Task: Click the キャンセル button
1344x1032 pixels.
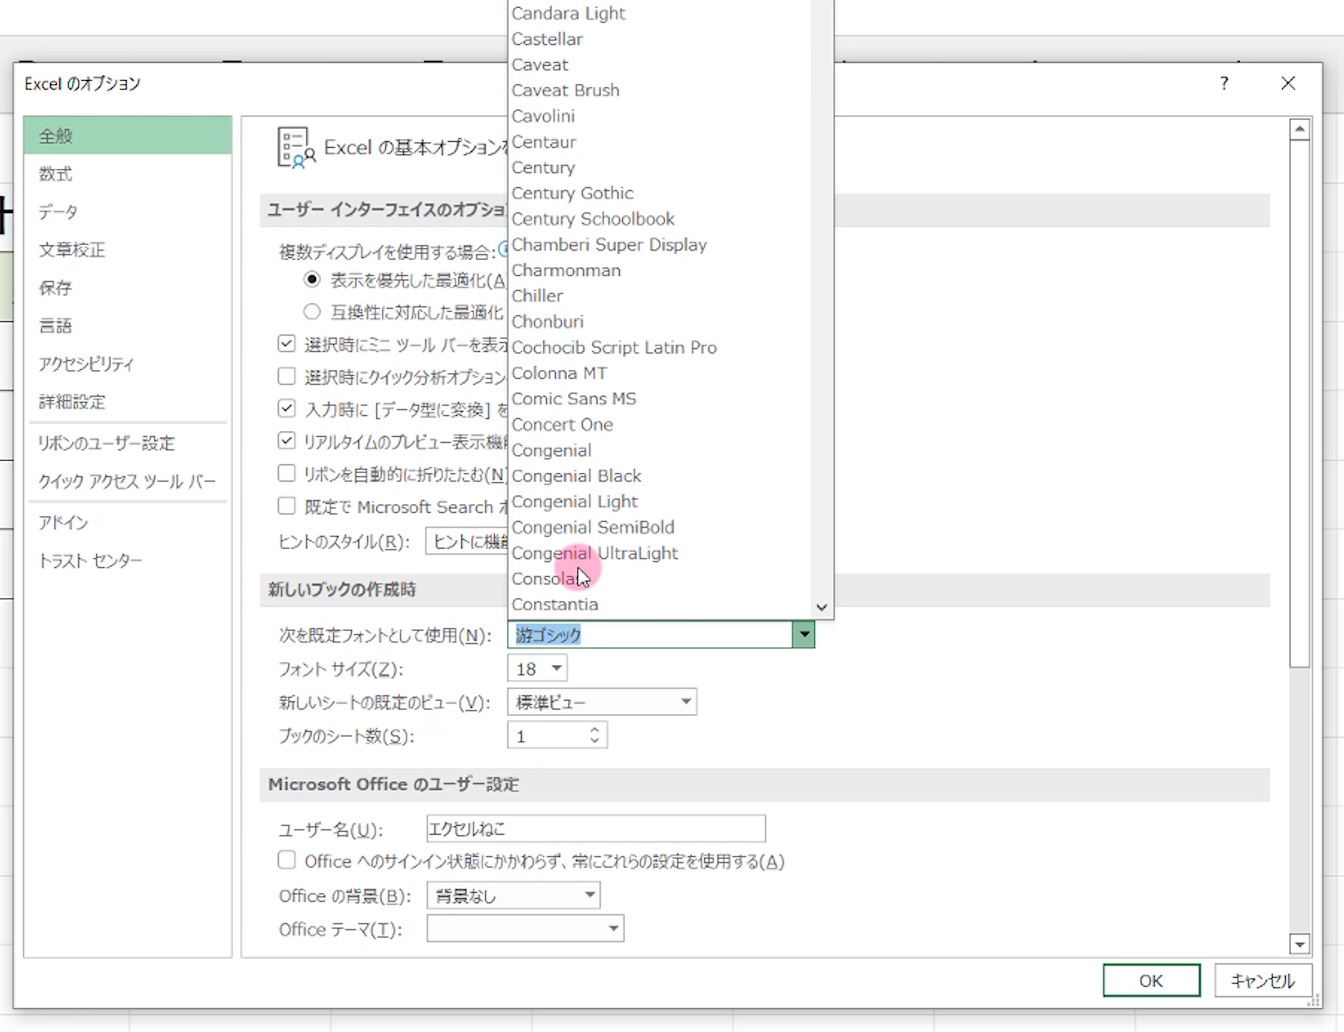Action: 1263,981
